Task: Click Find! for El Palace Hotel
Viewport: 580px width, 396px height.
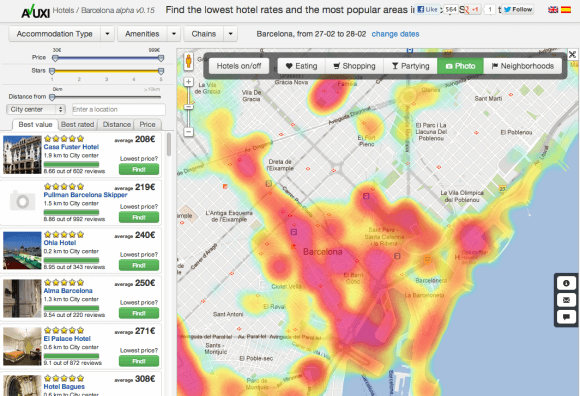Action: [139, 361]
